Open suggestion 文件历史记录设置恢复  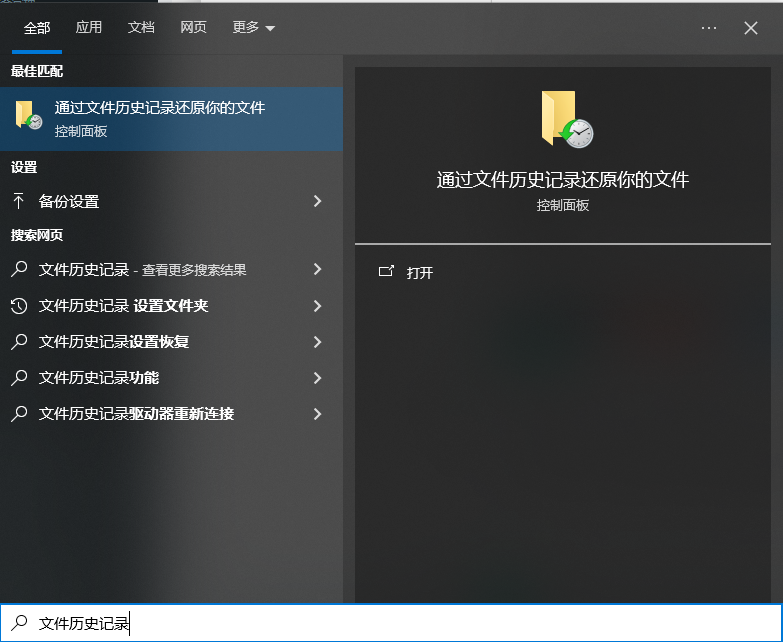click(171, 341)
